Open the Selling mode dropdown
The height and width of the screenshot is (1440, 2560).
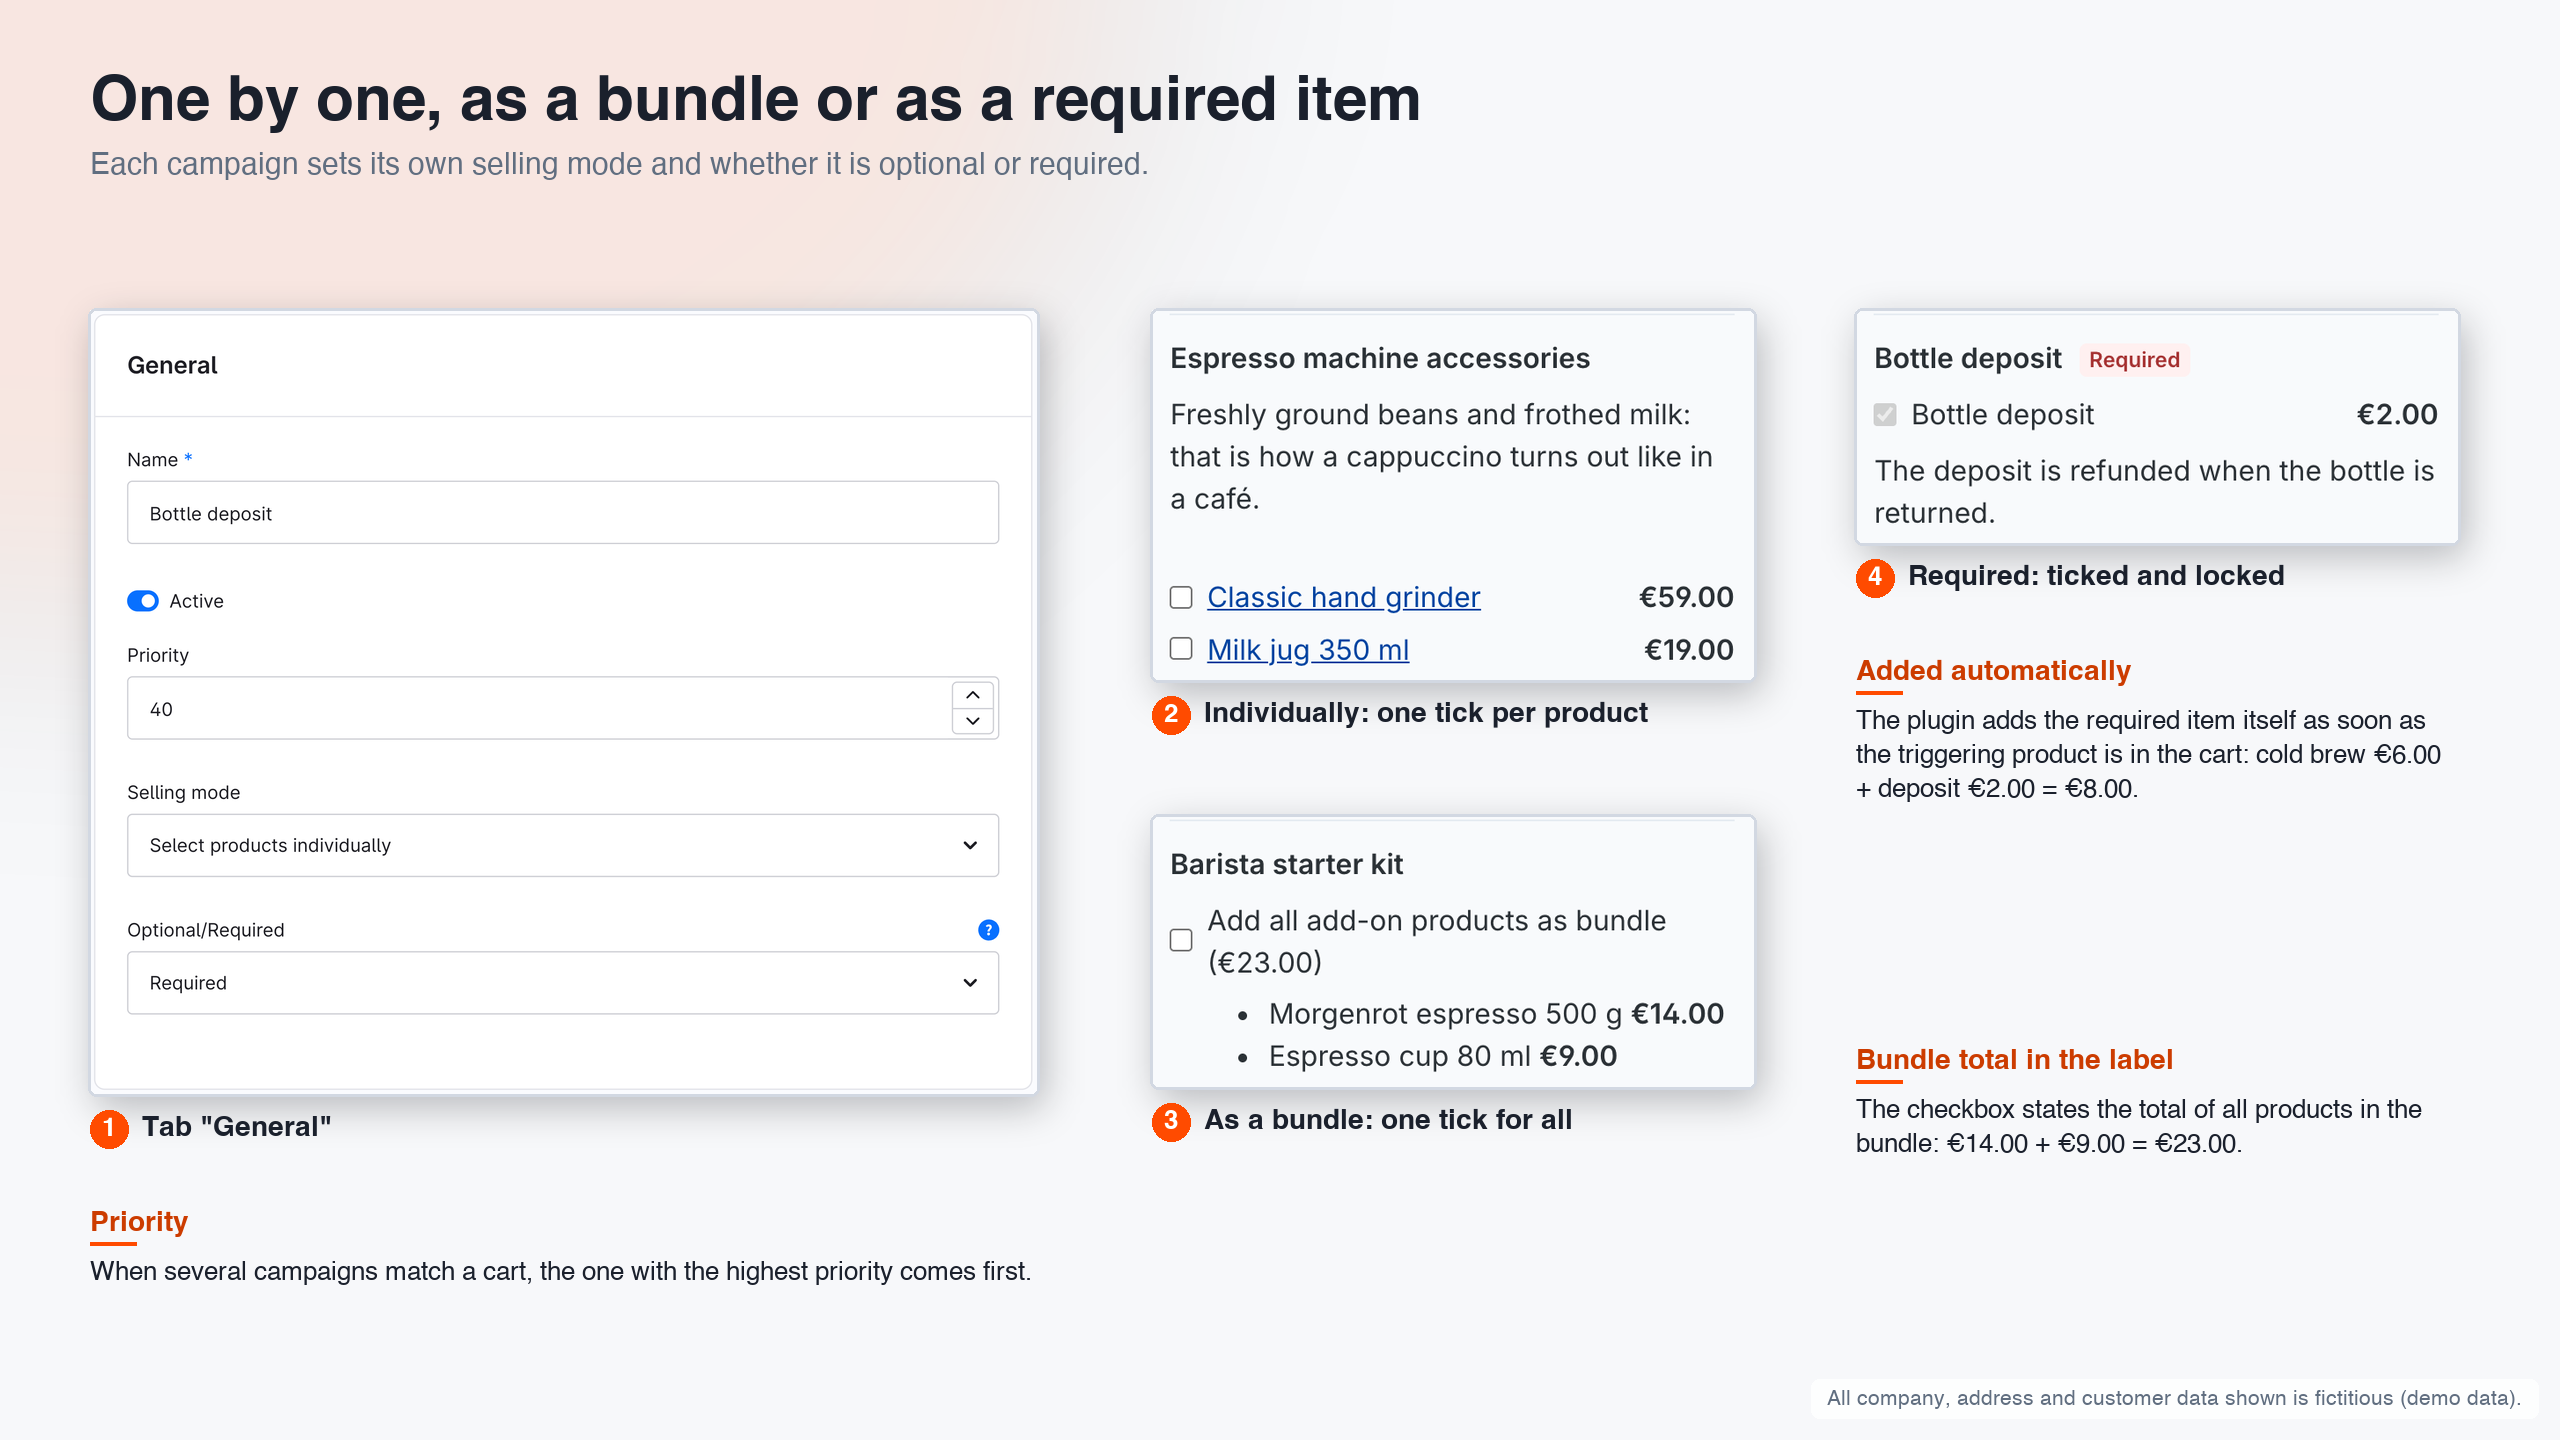[563, 845]
